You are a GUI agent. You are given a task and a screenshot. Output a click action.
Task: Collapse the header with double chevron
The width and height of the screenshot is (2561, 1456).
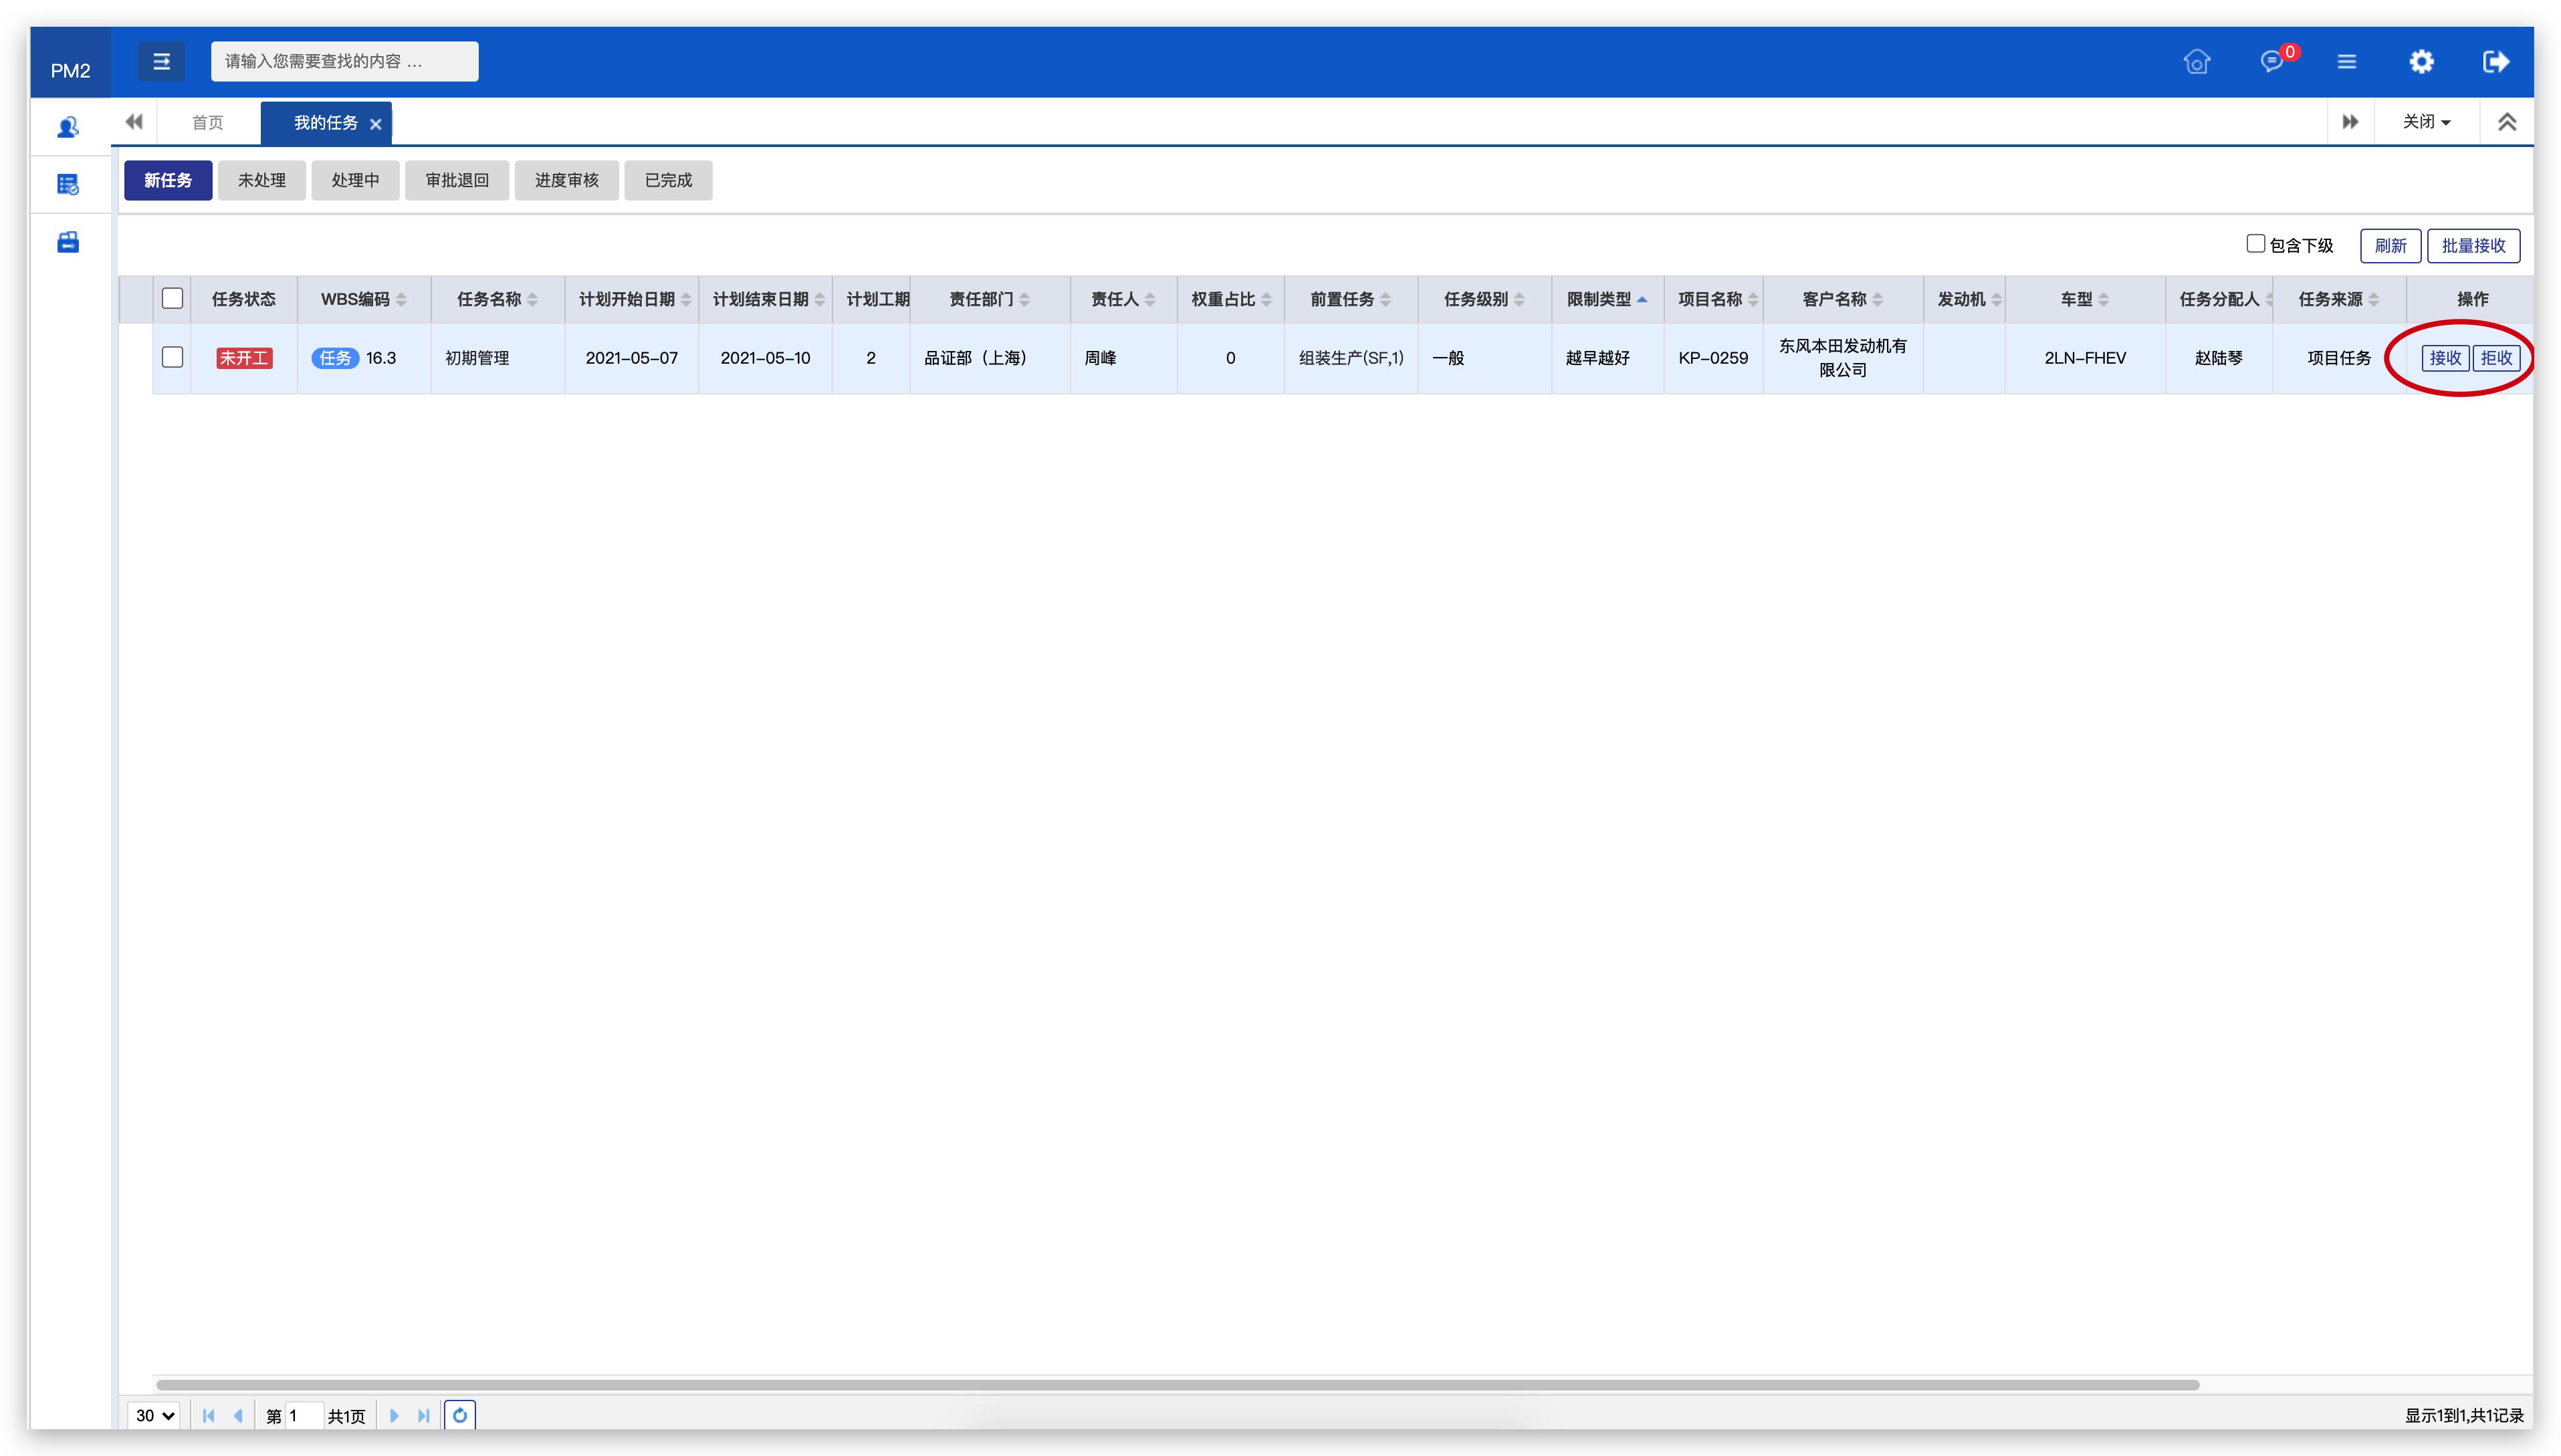coord(2507,122)
